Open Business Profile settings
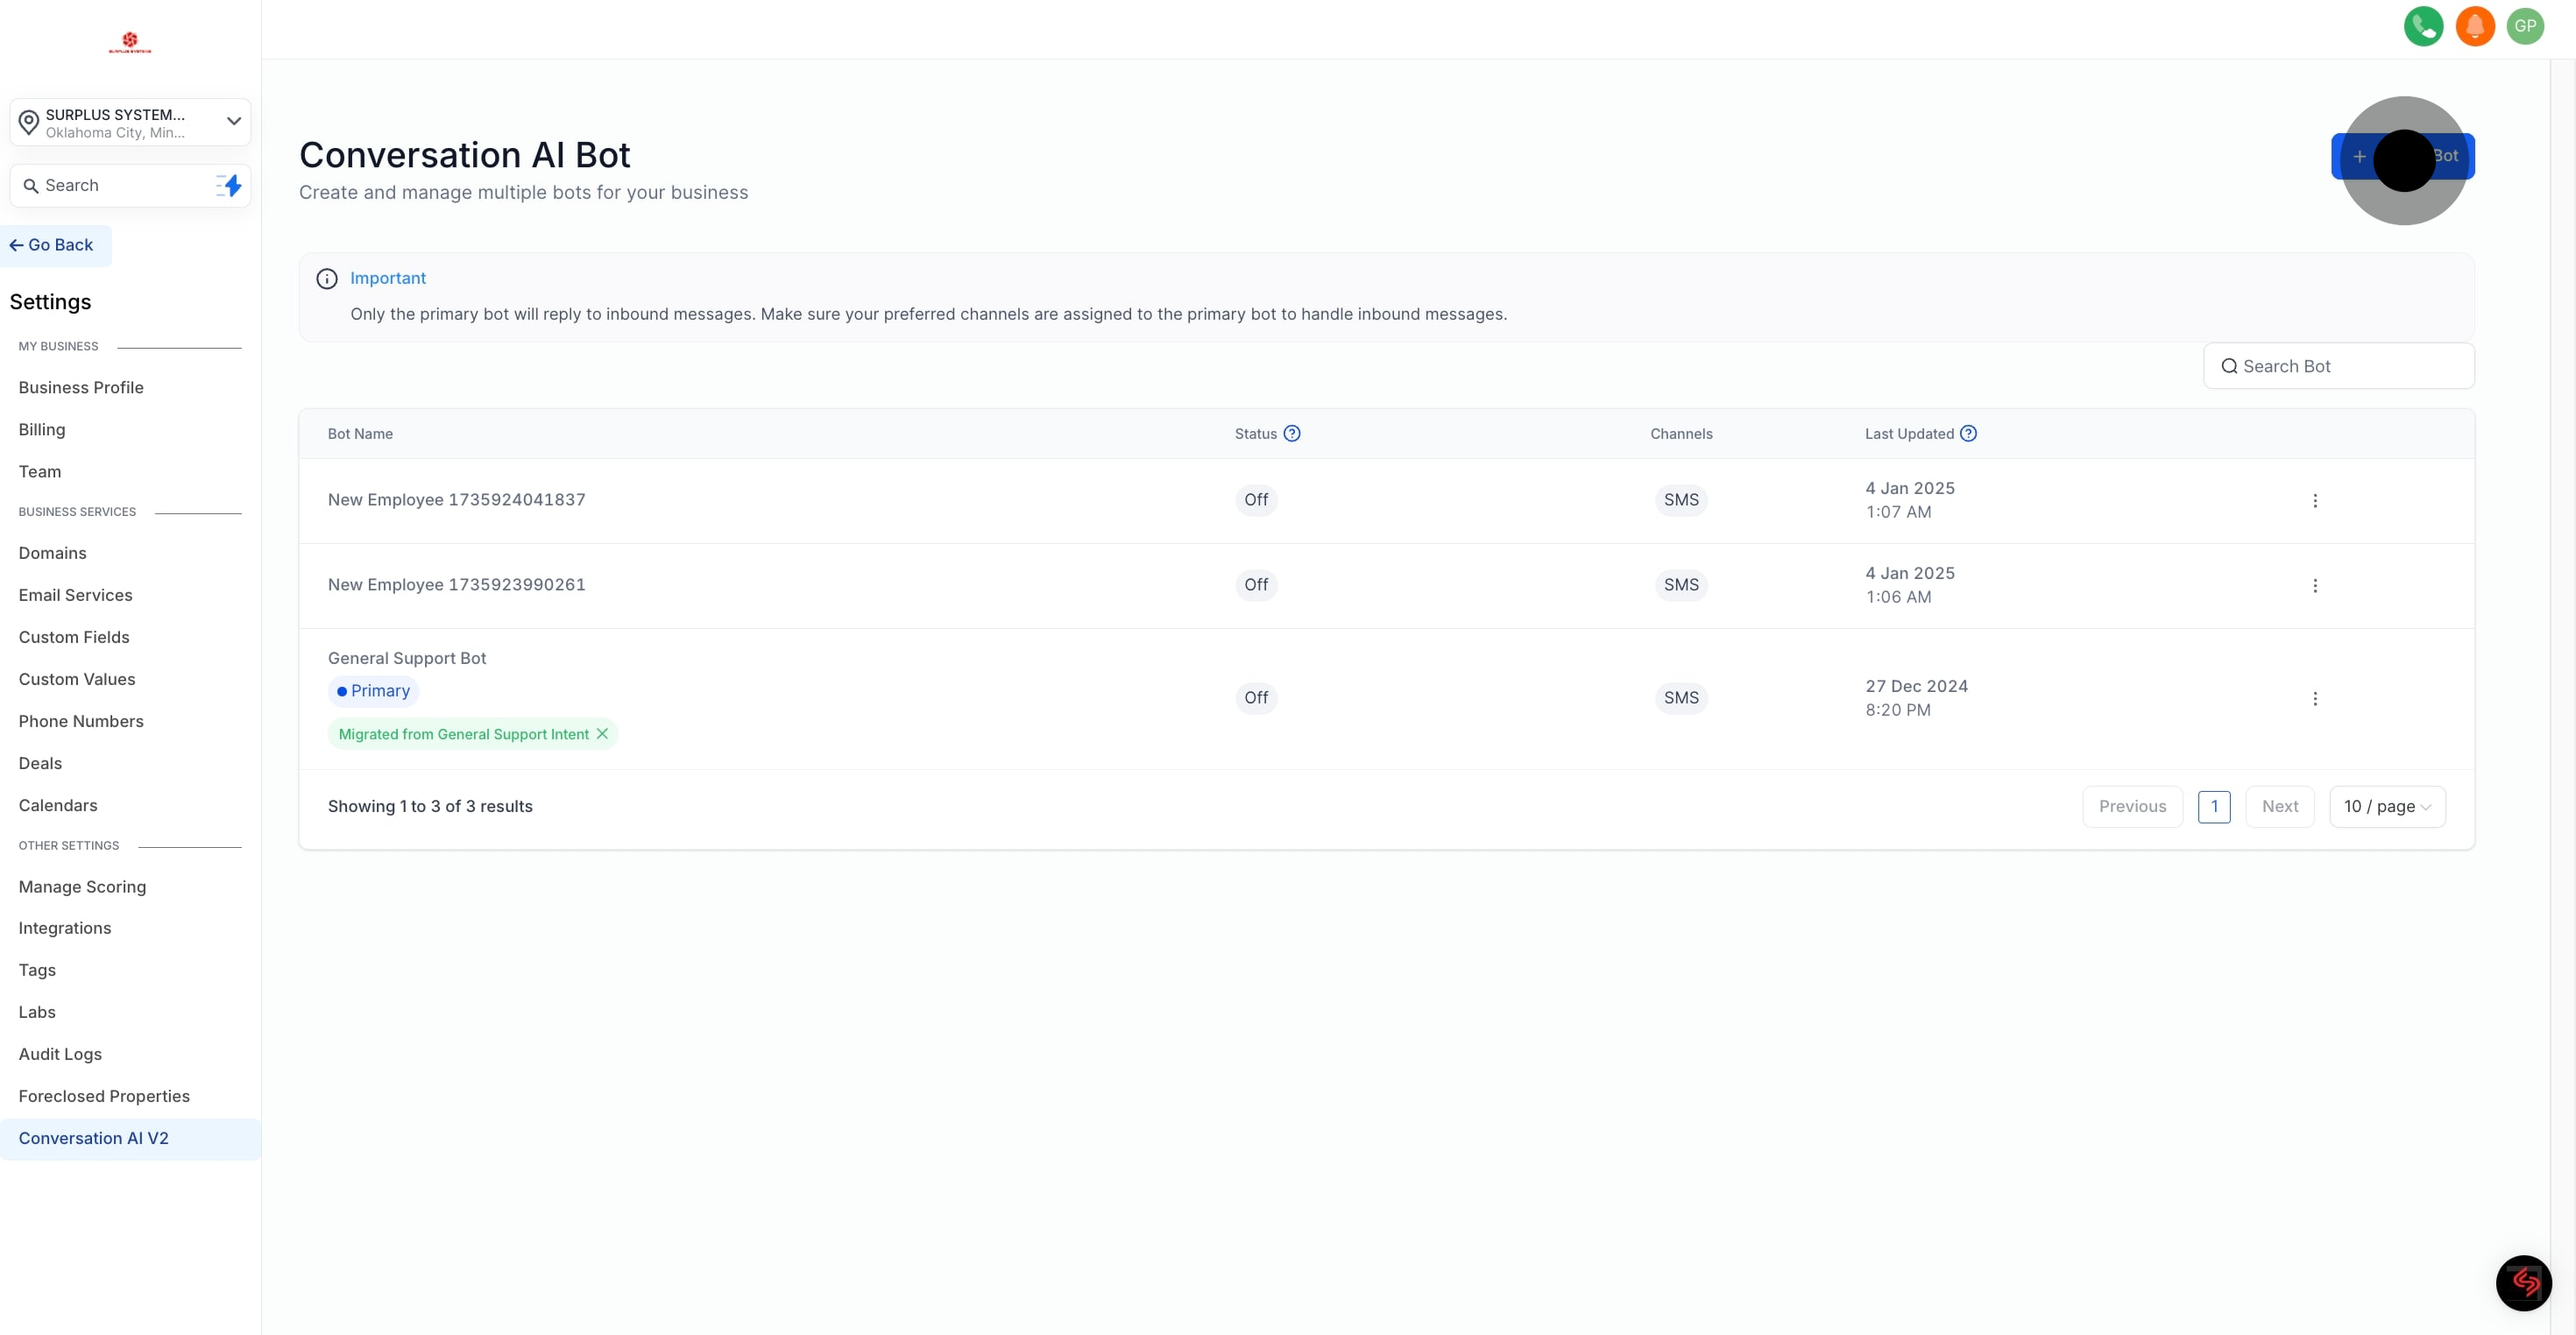The height and width of the screenshot is (1335, 2576). tap(81, 387)
